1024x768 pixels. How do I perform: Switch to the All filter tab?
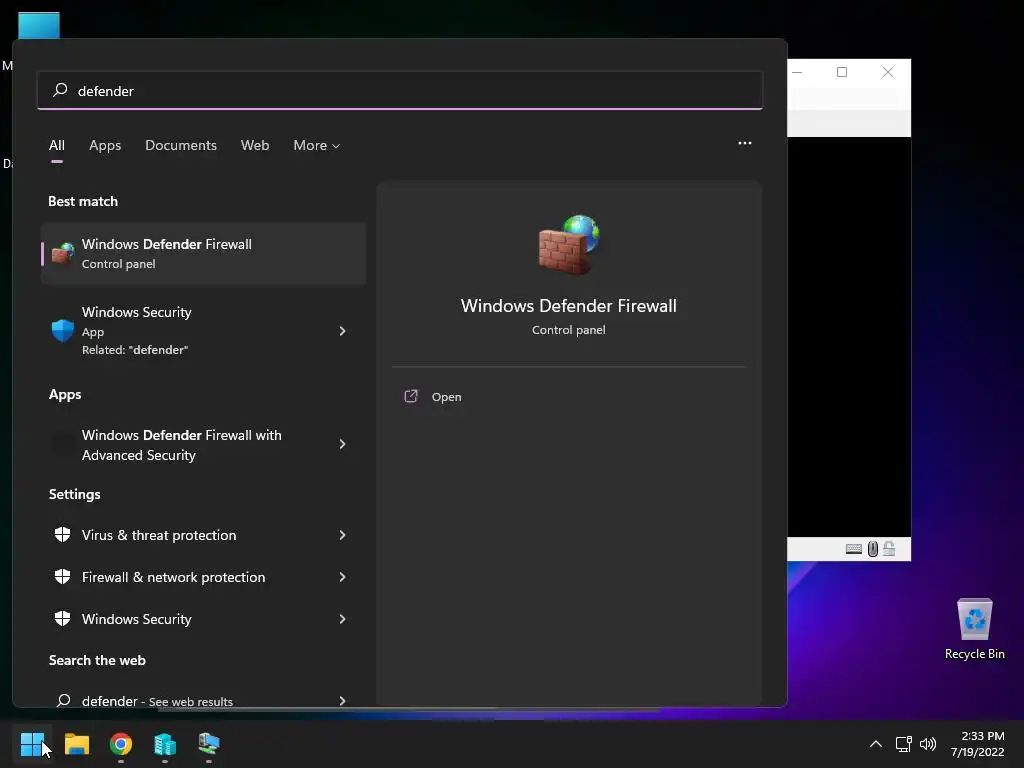tap(57, 146)
